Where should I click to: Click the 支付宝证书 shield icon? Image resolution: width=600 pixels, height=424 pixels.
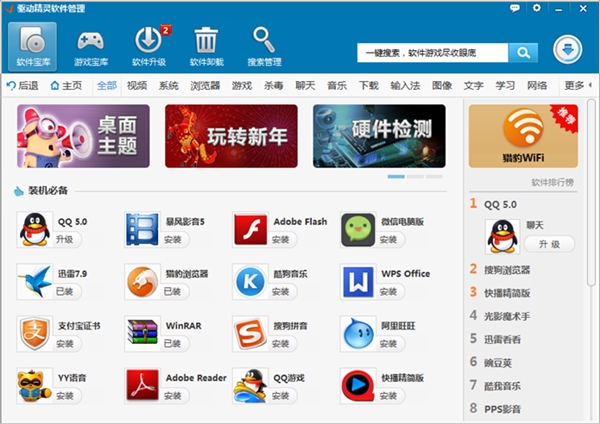pos(34,333)
